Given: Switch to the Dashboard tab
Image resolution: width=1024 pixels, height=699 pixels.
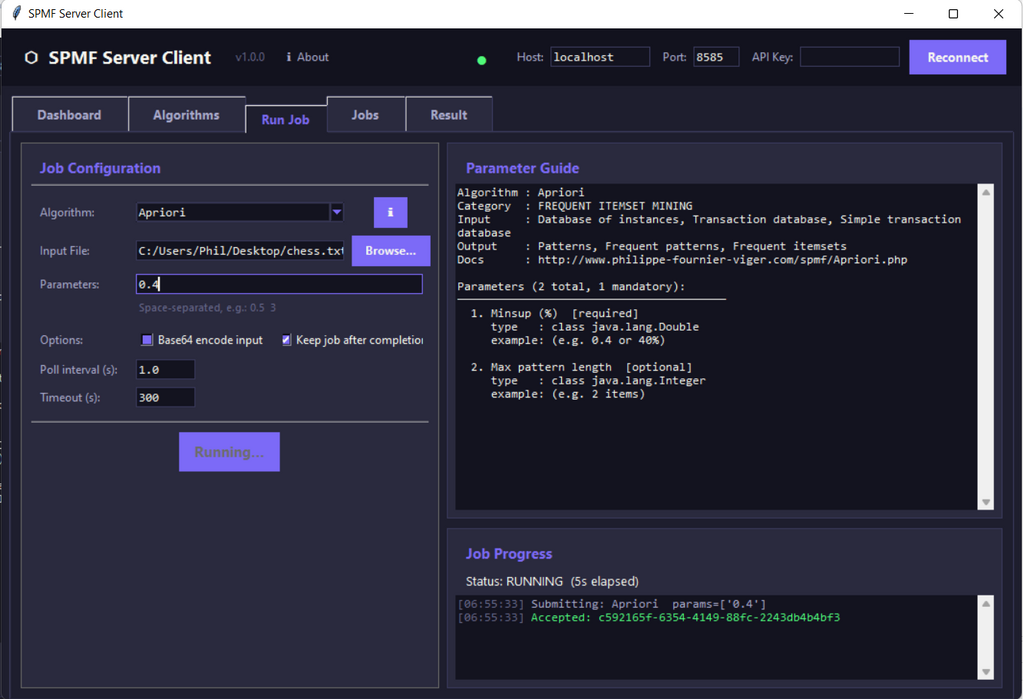Looking at the screenshot, I should point(69,115).
